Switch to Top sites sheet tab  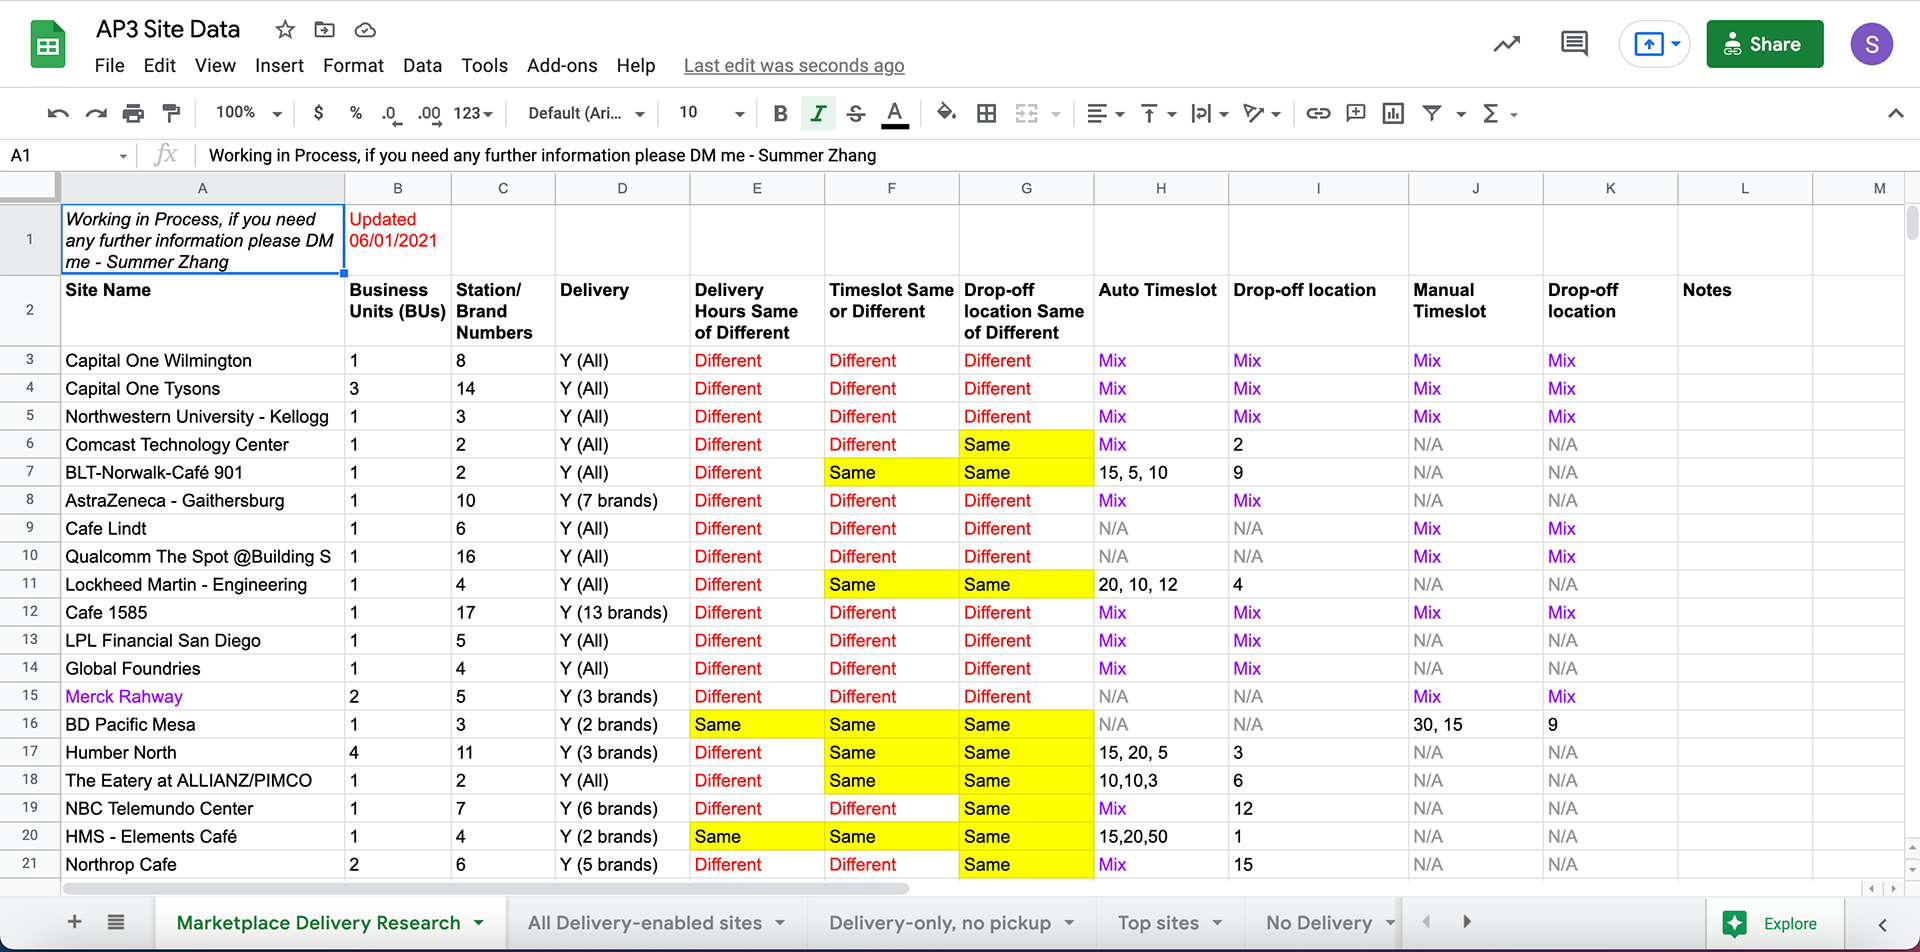1170,923
